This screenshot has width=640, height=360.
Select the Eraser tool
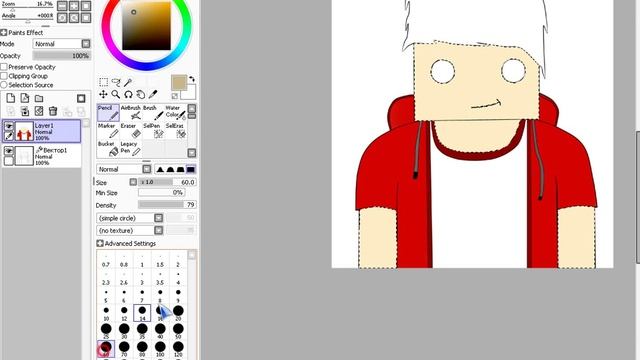tap(131, 131)
